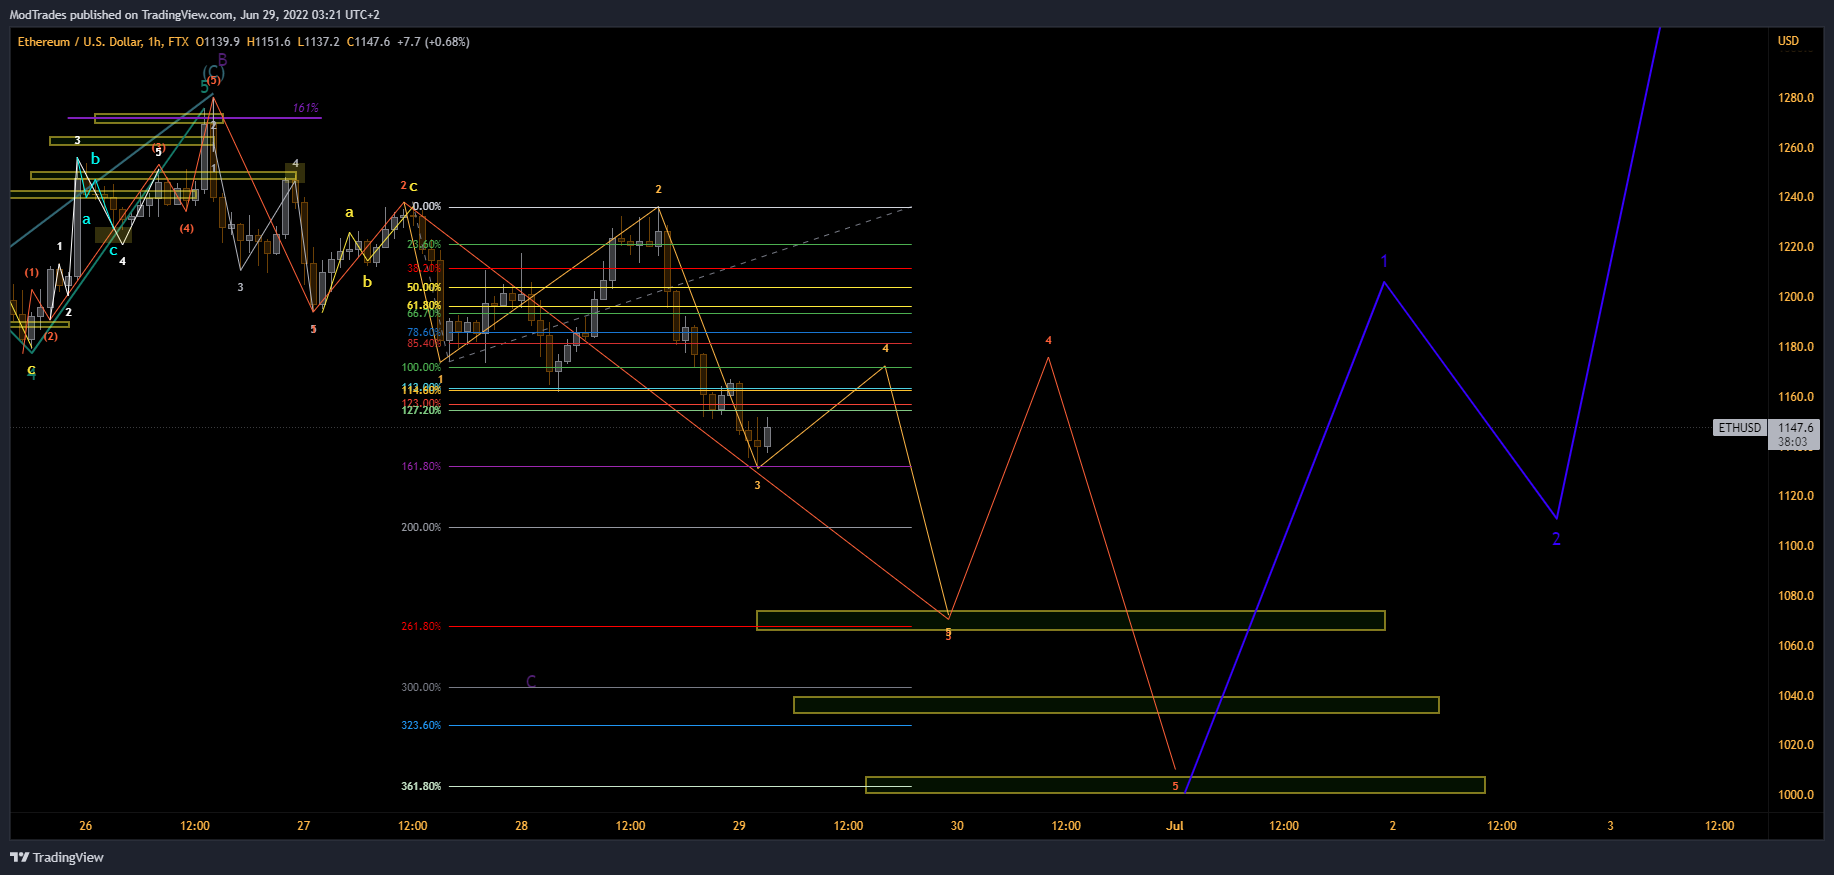Click the 323.60% Fibonacci level label
1834x875 pixels.
(421, 726)
